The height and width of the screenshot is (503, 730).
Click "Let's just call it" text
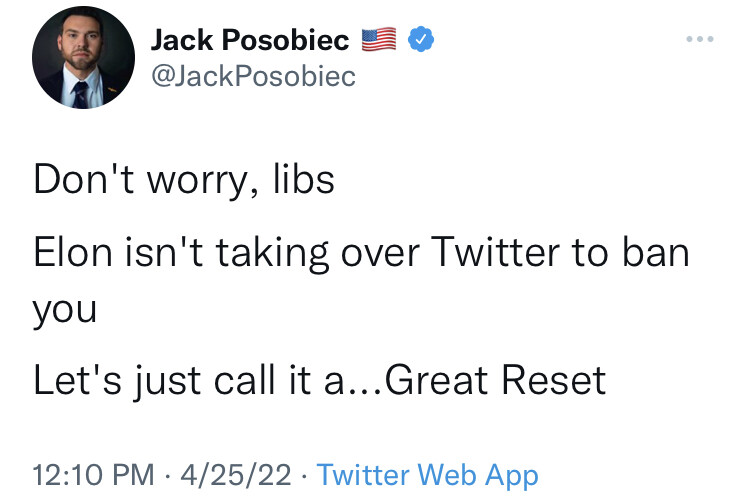tap(172, 382)
